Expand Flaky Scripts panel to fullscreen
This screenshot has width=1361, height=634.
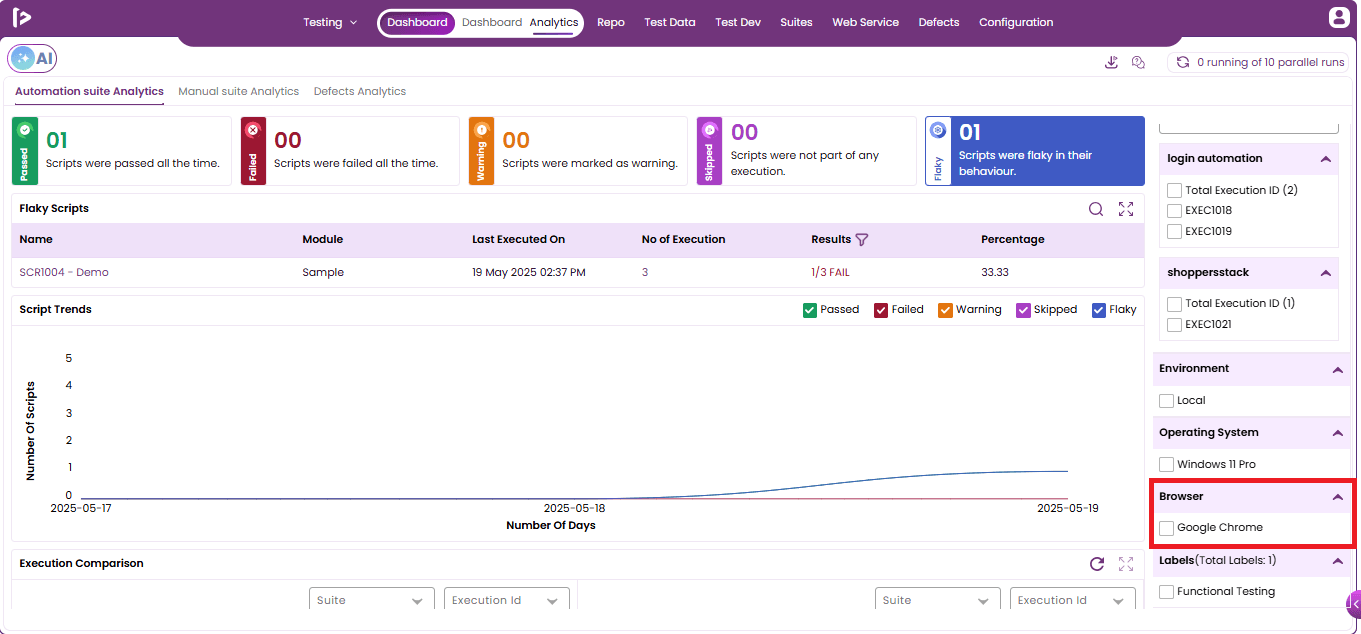pyautogui.click(x=1126, y=209)
